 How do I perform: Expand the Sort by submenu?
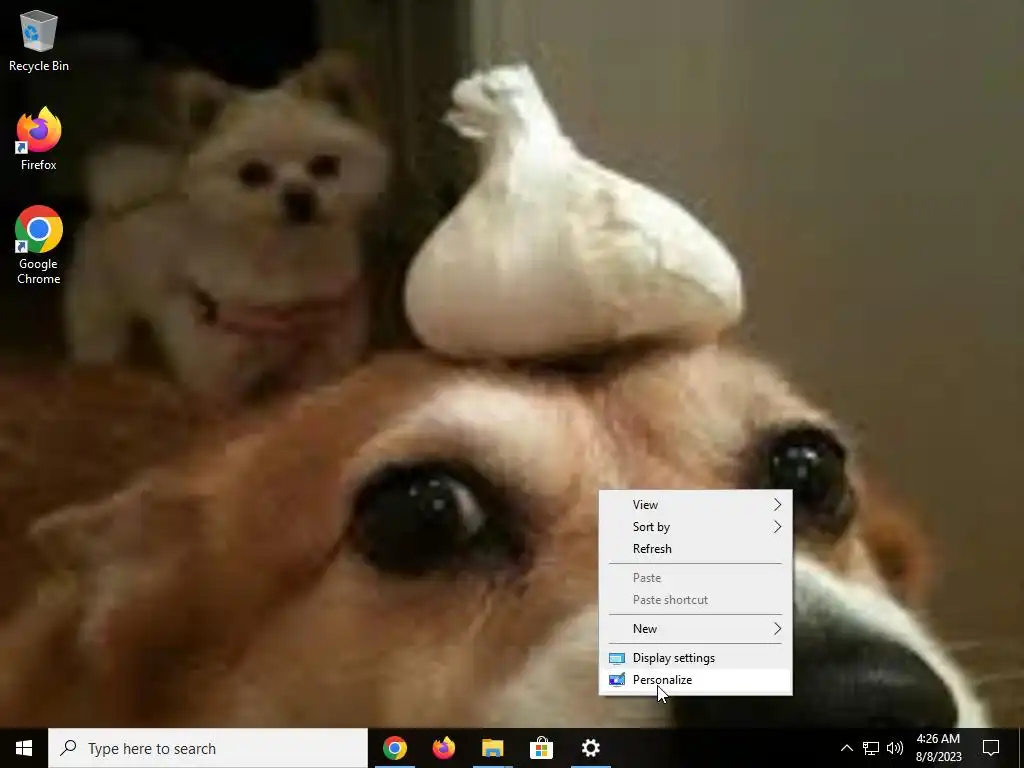(x=696, y=527)
